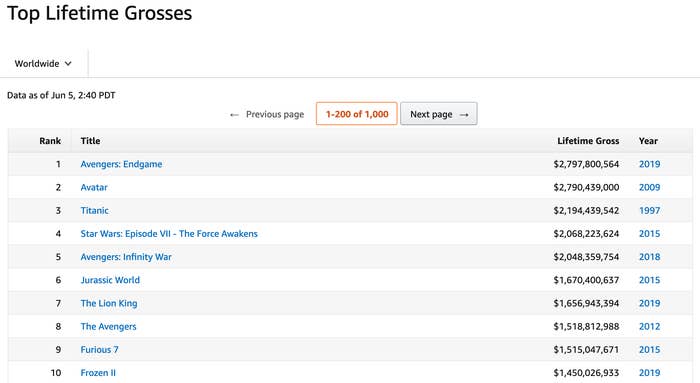Click the Lifetime Gross column header
The width and height of the screenshot is (700, 383).
point(588,141)
